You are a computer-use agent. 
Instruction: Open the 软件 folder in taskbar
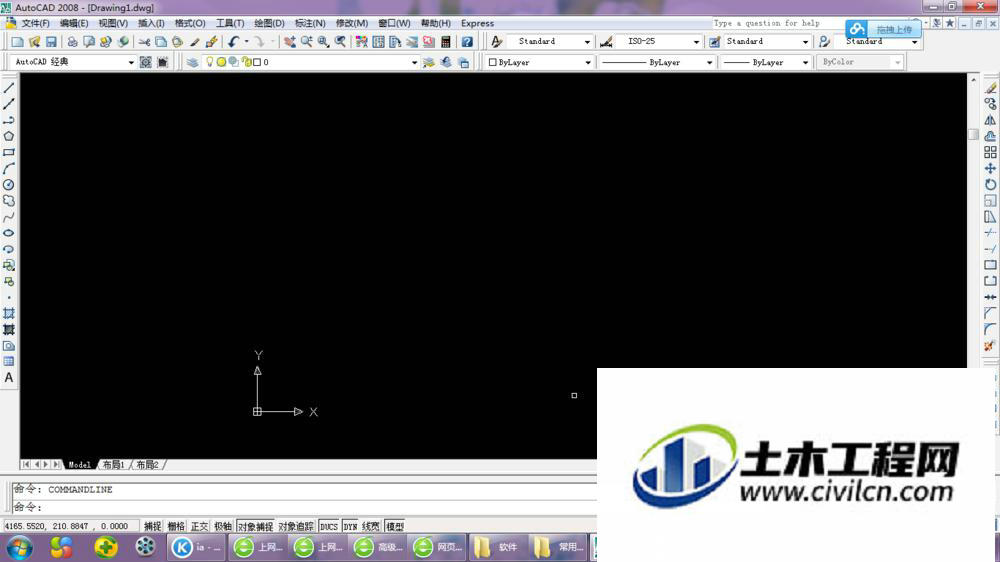coord(497,547)
